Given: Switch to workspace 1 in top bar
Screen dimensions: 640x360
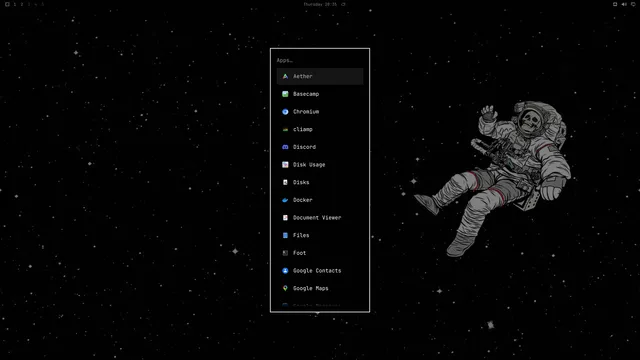Looking at the screenshot, I should (x=15, y=4).
